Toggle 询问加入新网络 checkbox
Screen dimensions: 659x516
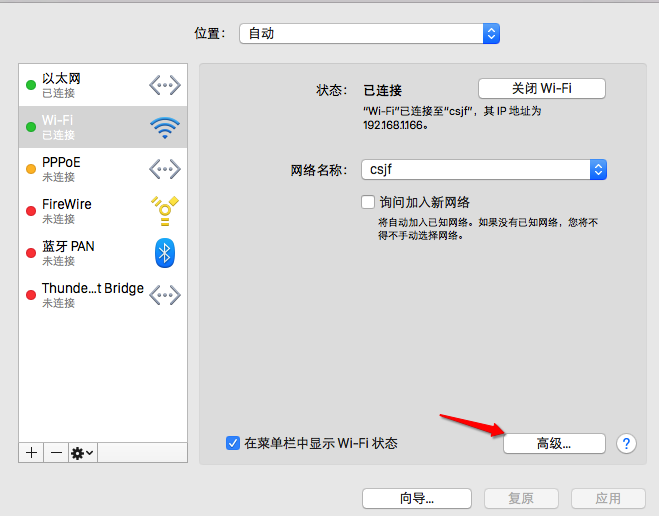coord(368,202)
